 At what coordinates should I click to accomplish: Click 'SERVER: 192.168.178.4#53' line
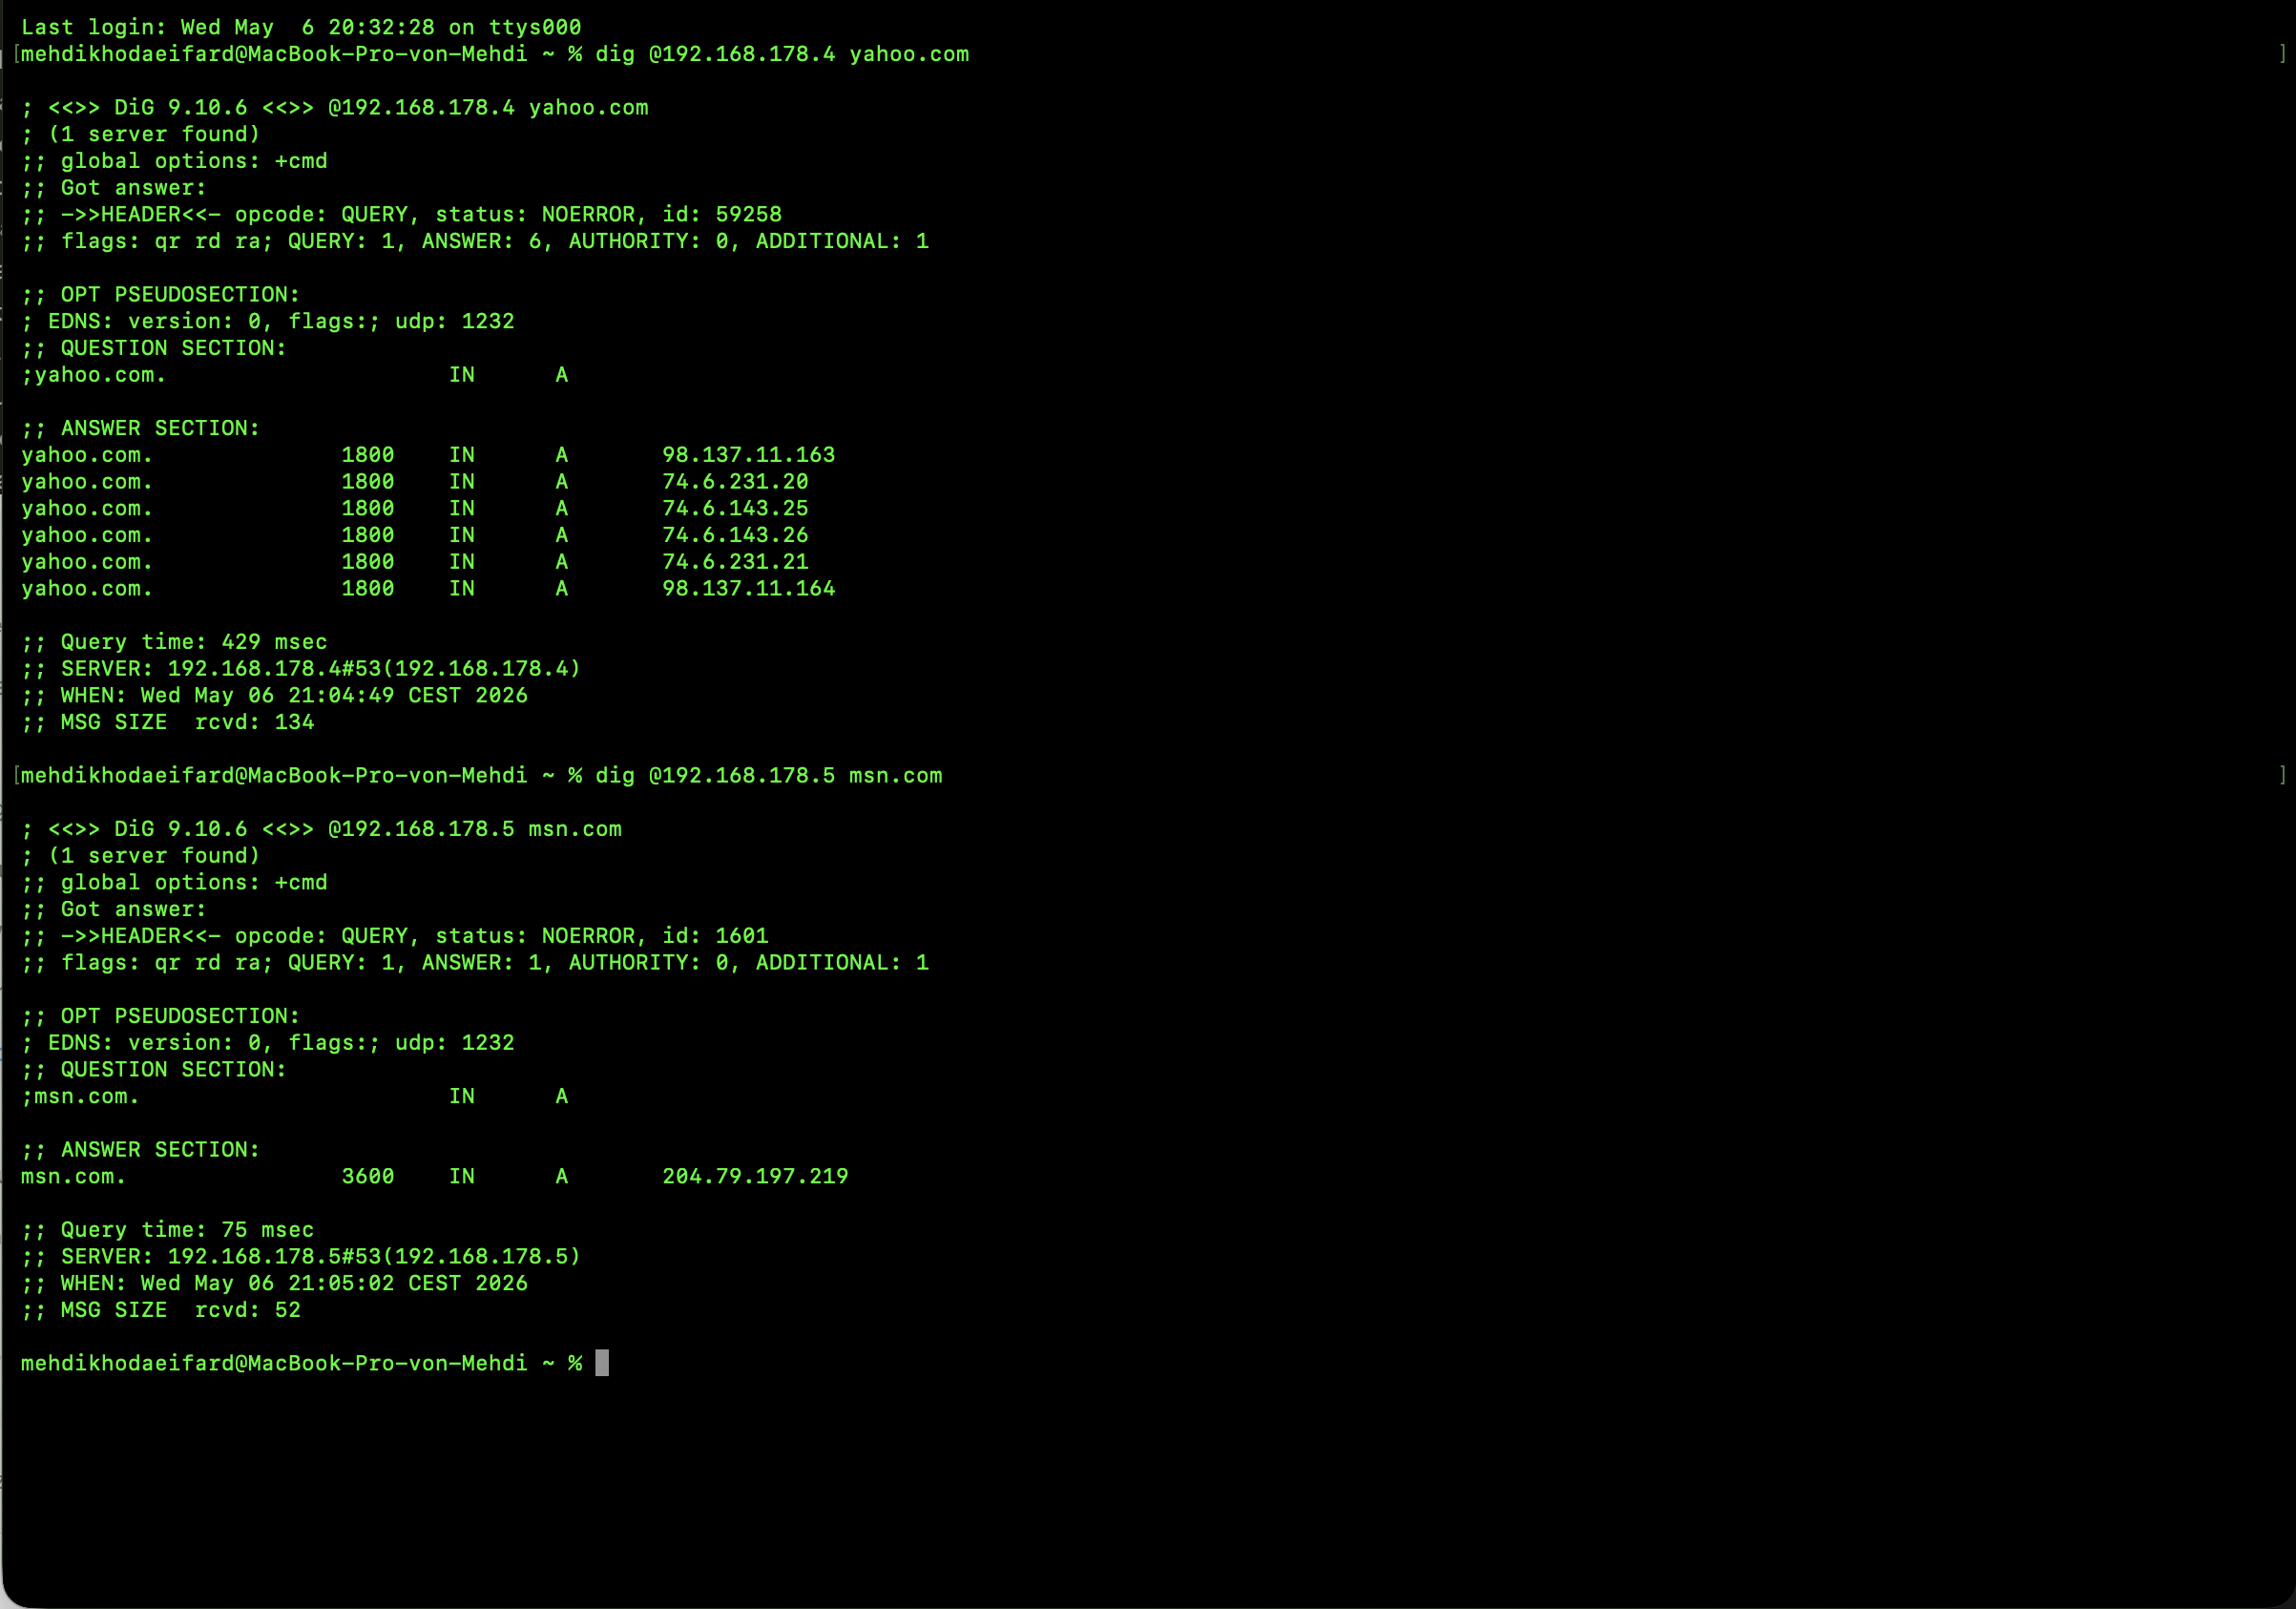click(x=301, y=669)
